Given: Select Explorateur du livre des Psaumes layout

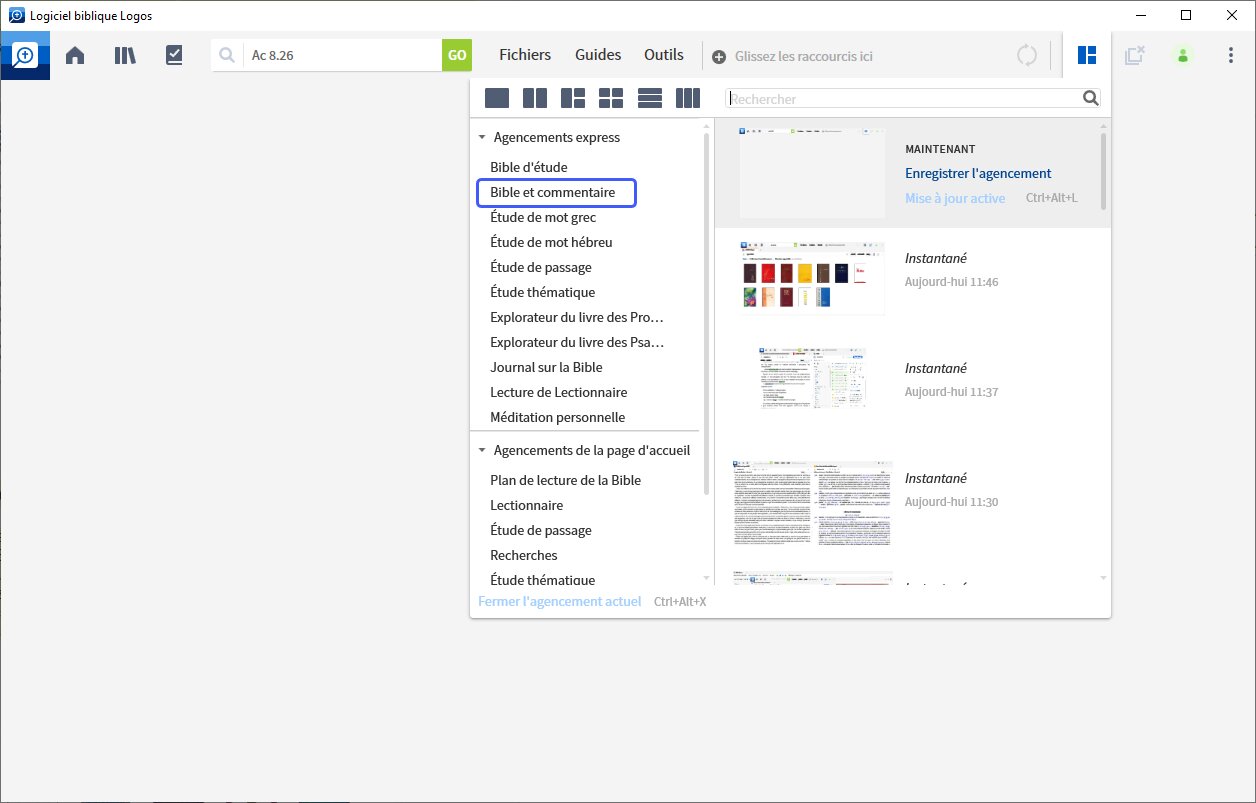Looking at the screenshot, I should (577, 342).
